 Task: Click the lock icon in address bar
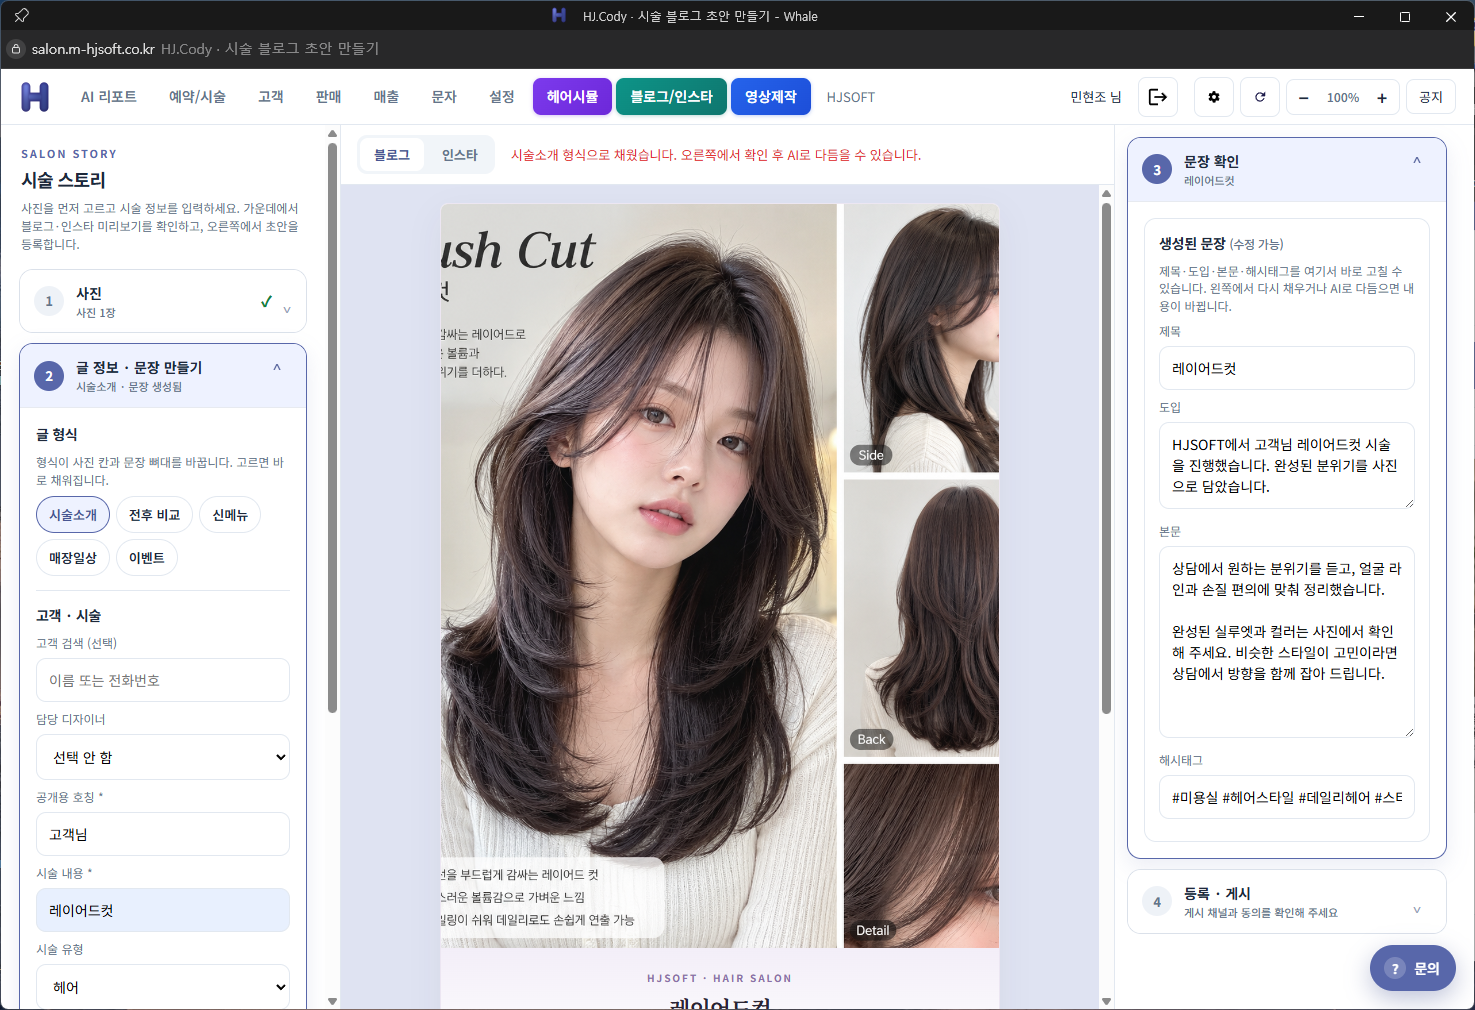[16, 48]
